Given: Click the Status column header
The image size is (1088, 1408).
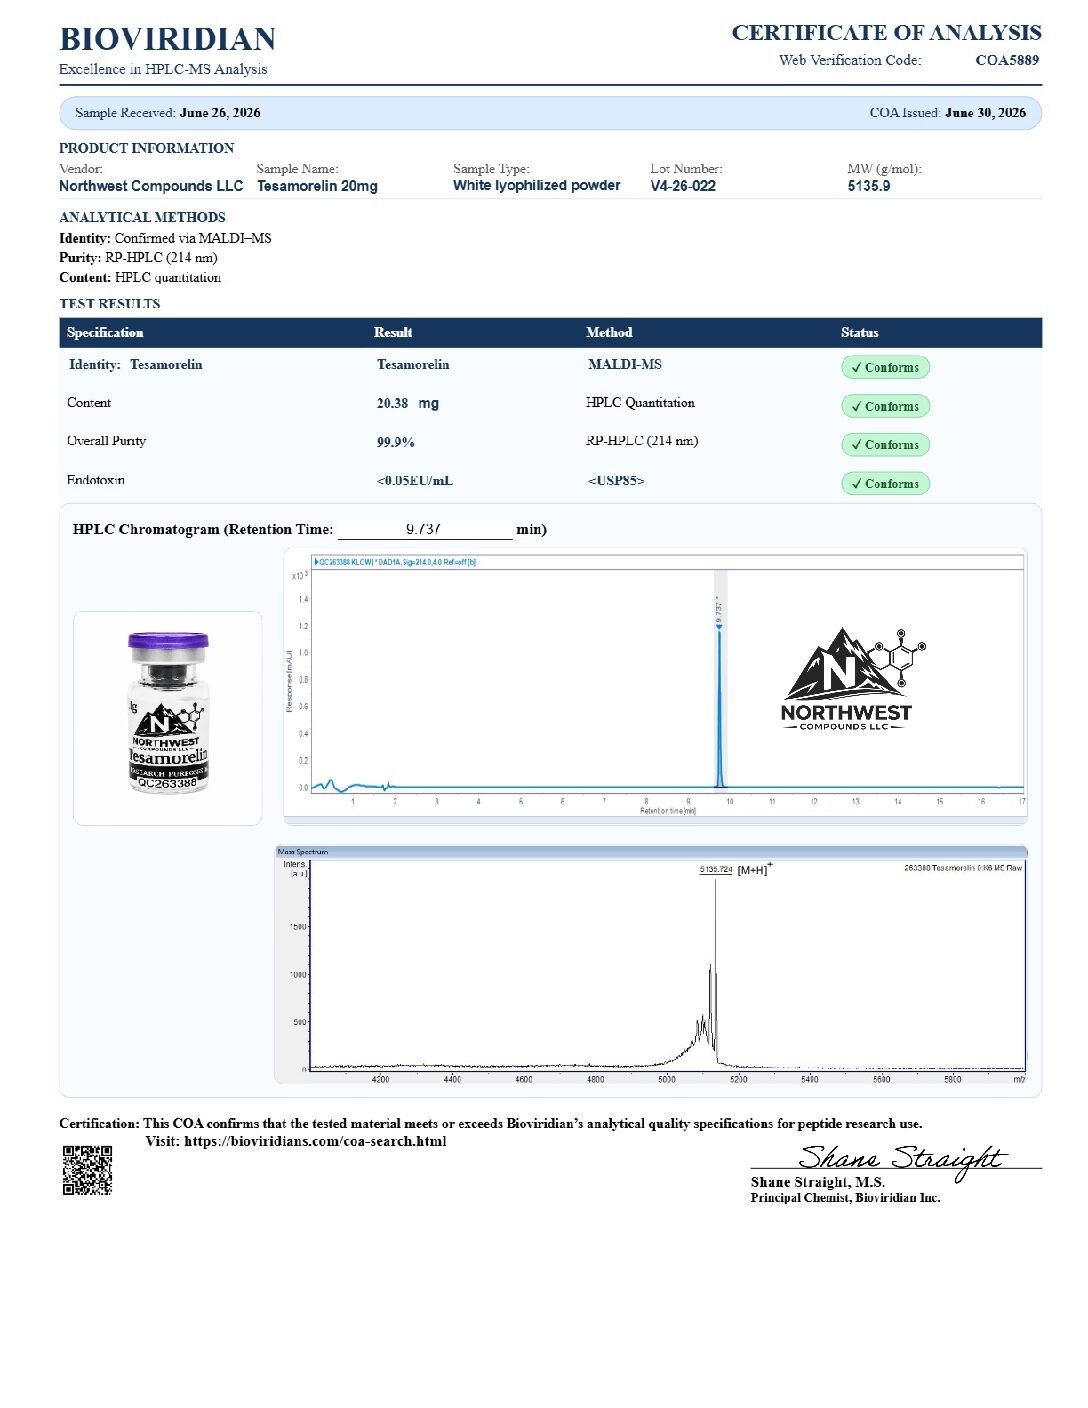Looking at the screenshot, I should 859,332.
